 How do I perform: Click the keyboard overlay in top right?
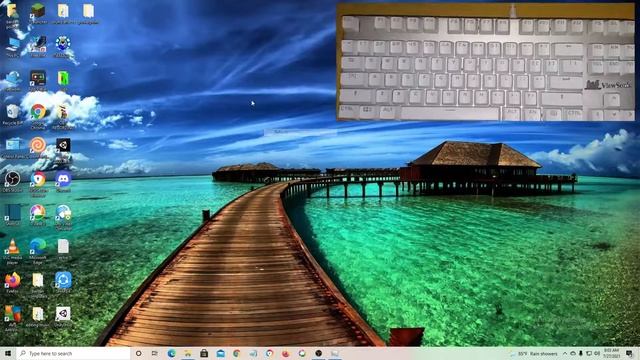486,62
